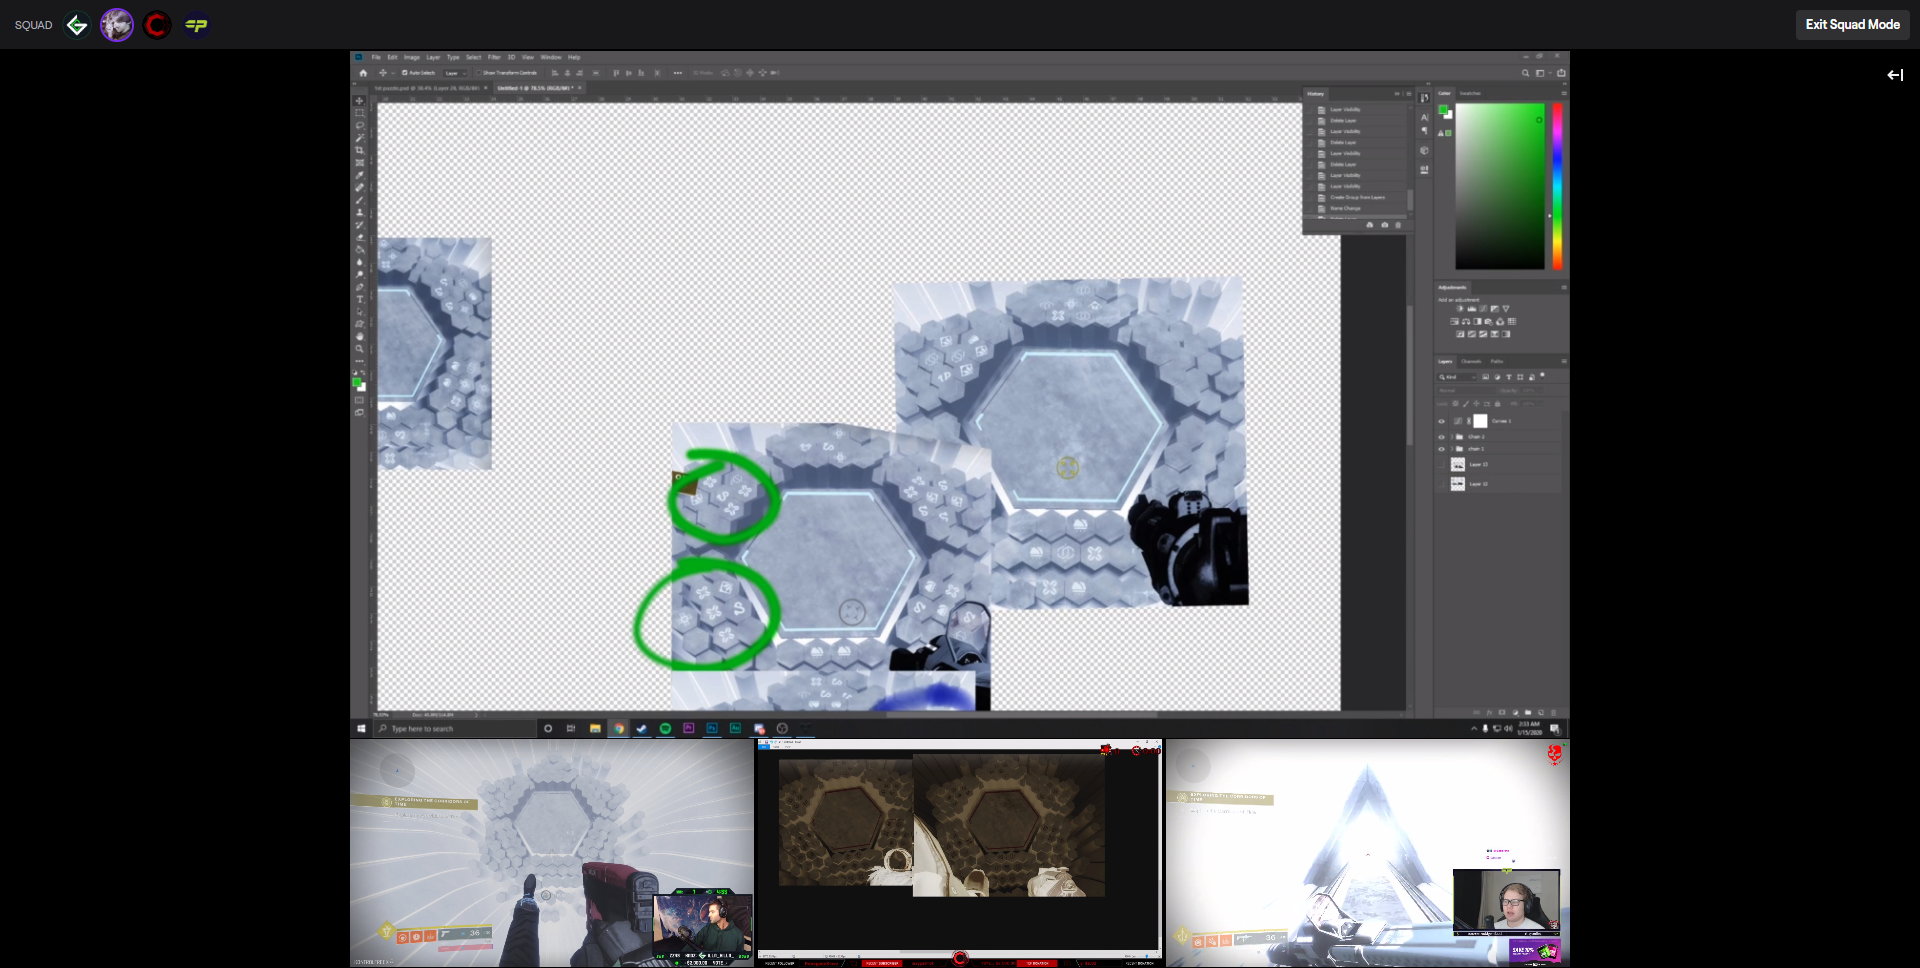Show the Layer 12 visibility box
The image size is (1920, 968).
tap(1441, 484)
